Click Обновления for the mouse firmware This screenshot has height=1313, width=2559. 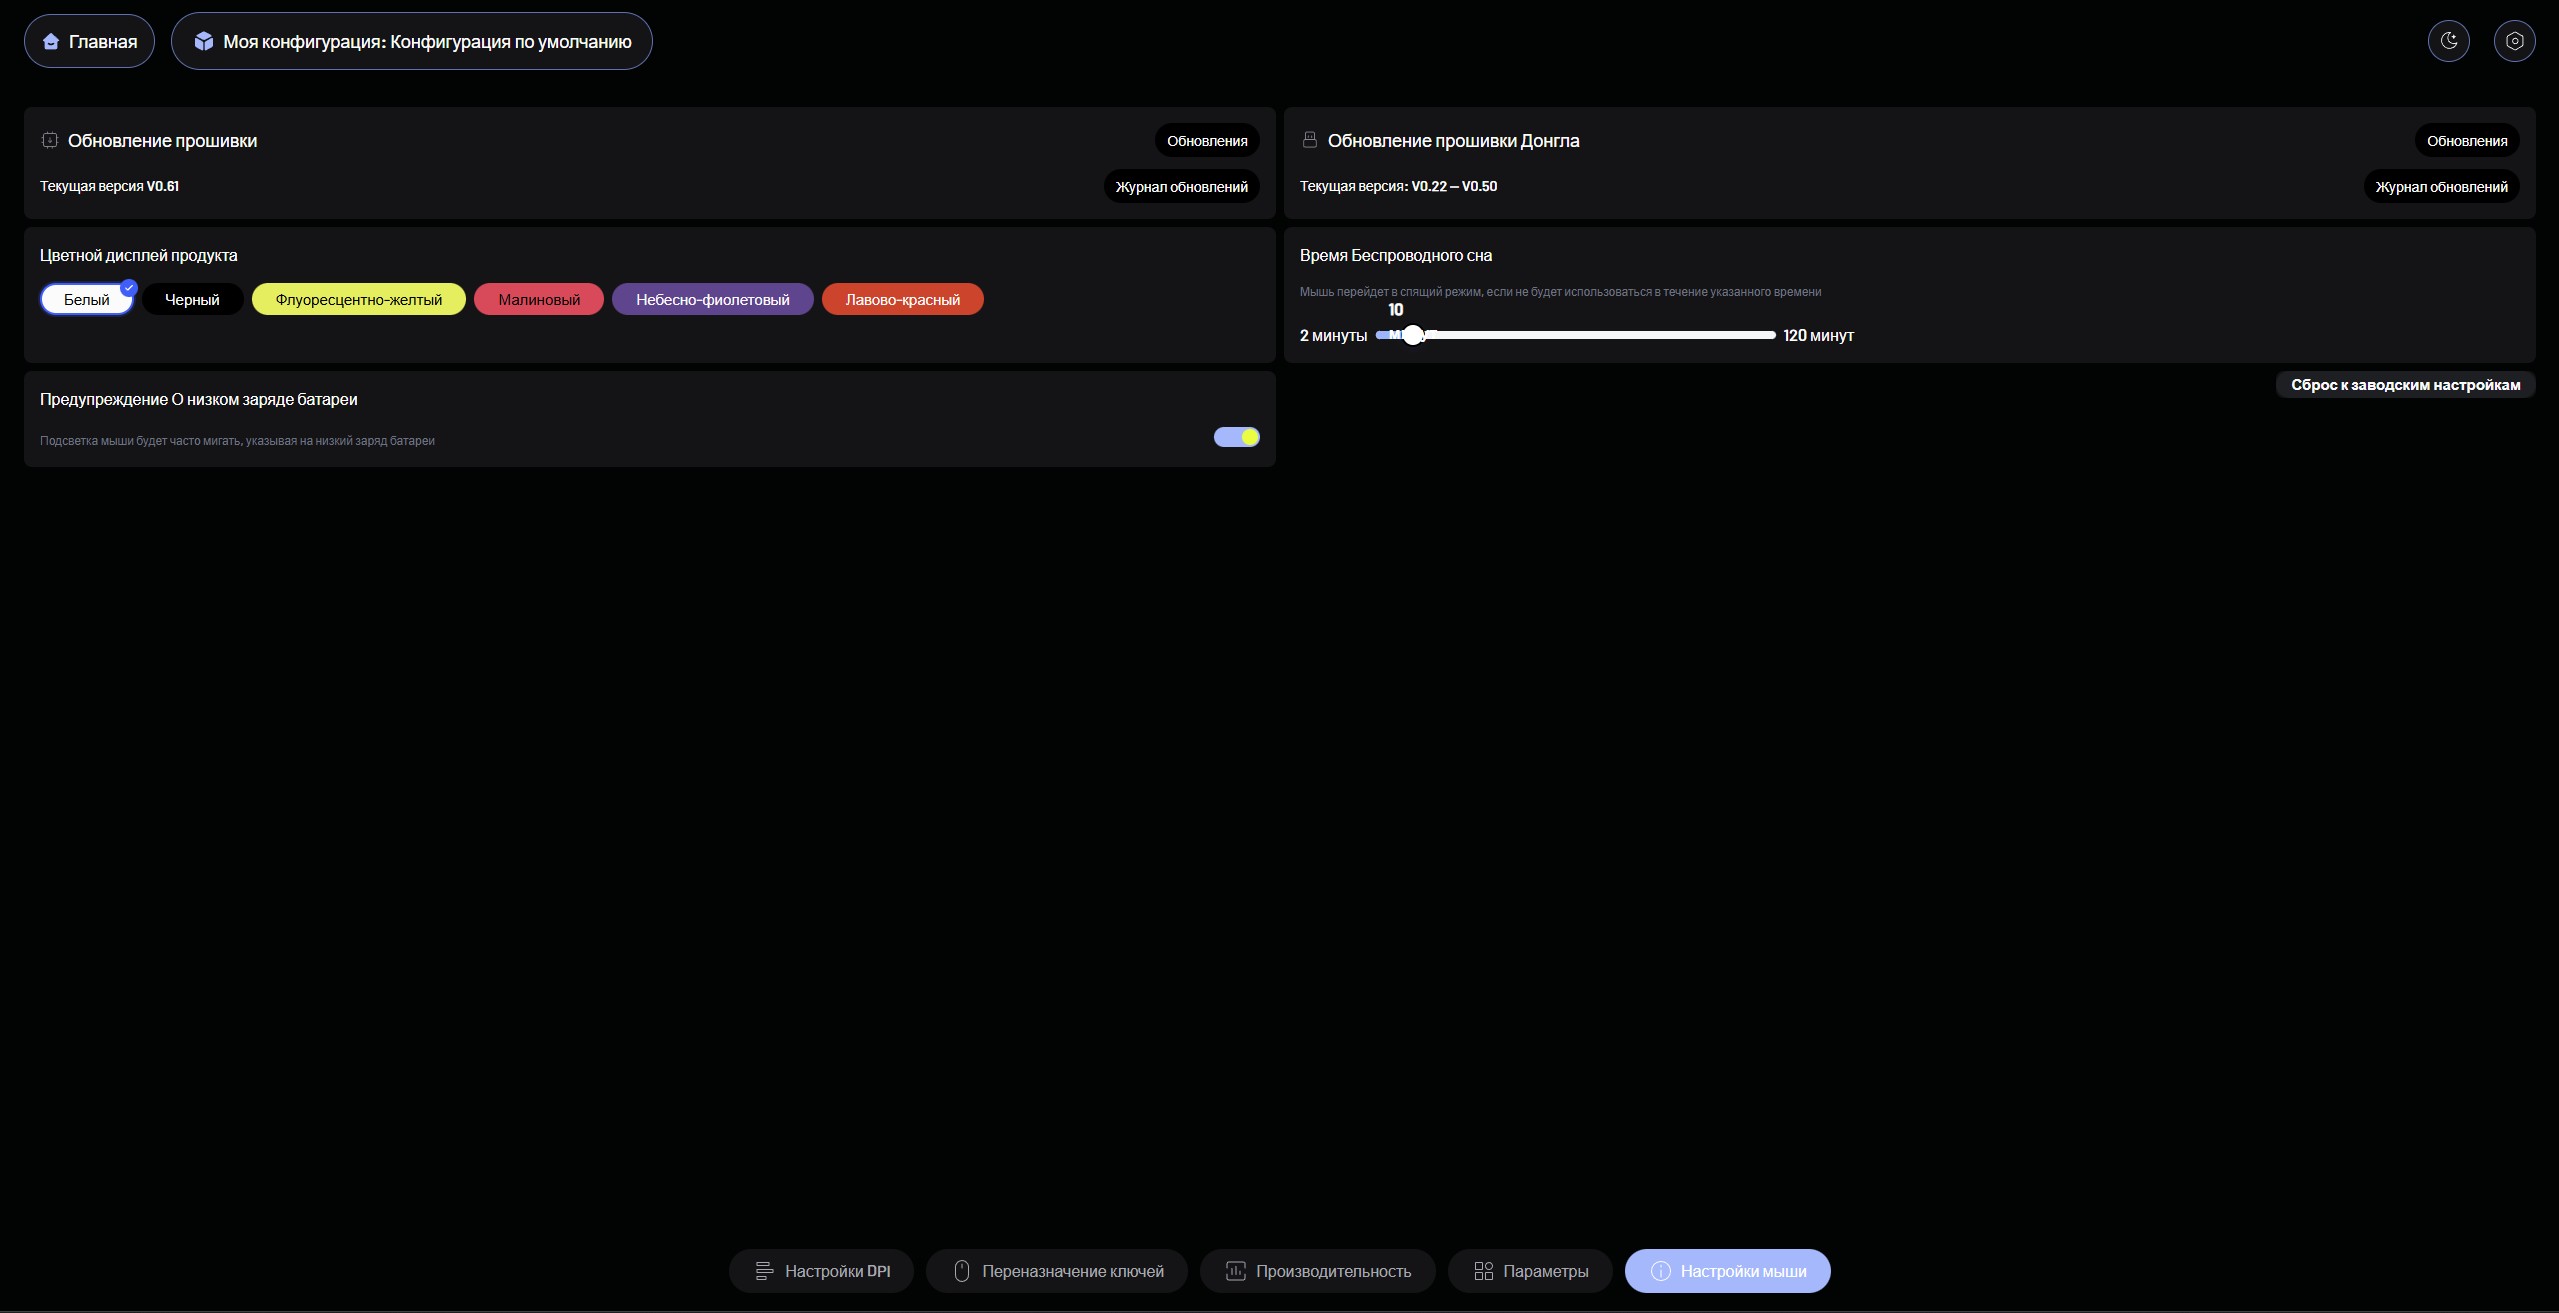1206,141
